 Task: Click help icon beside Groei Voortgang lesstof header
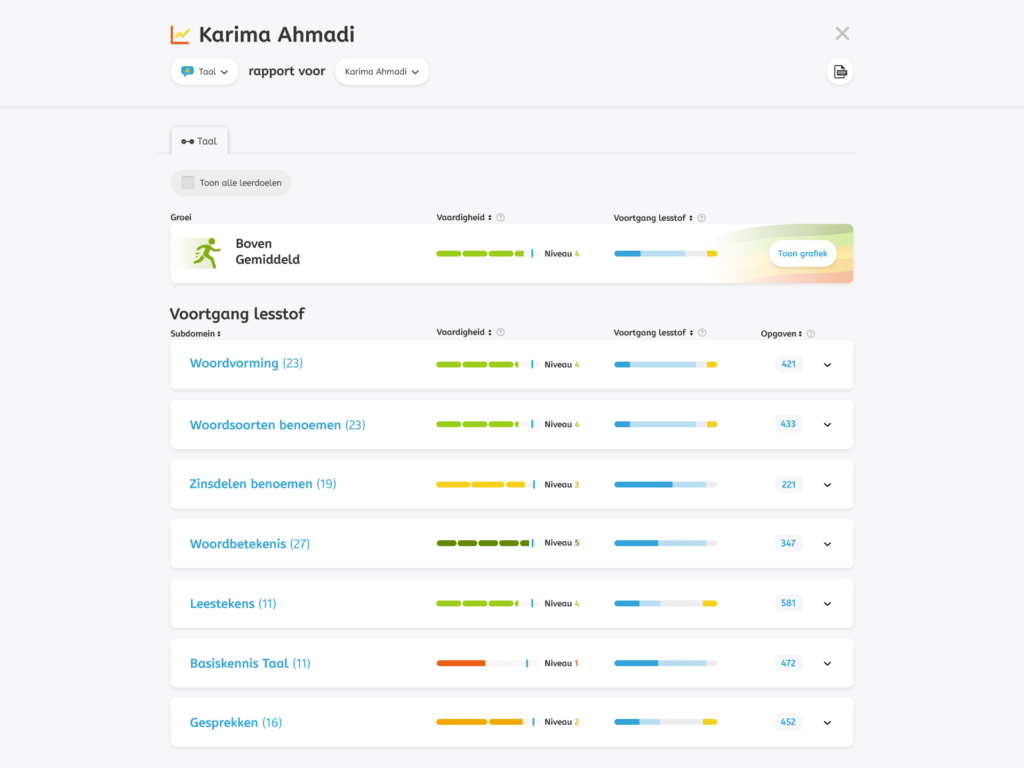[x=702, y=218]
